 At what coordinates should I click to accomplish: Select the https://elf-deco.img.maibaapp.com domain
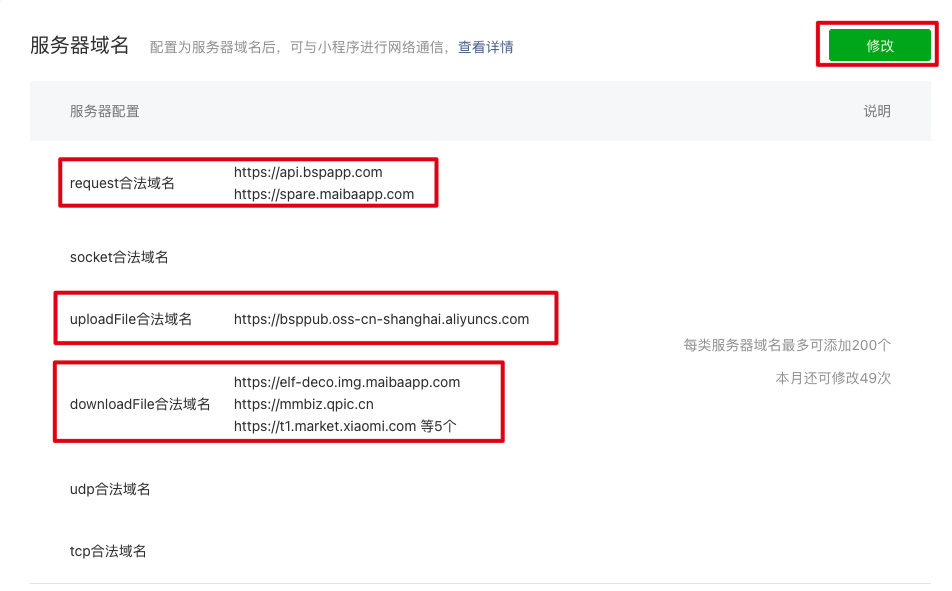tap(347, 382)
